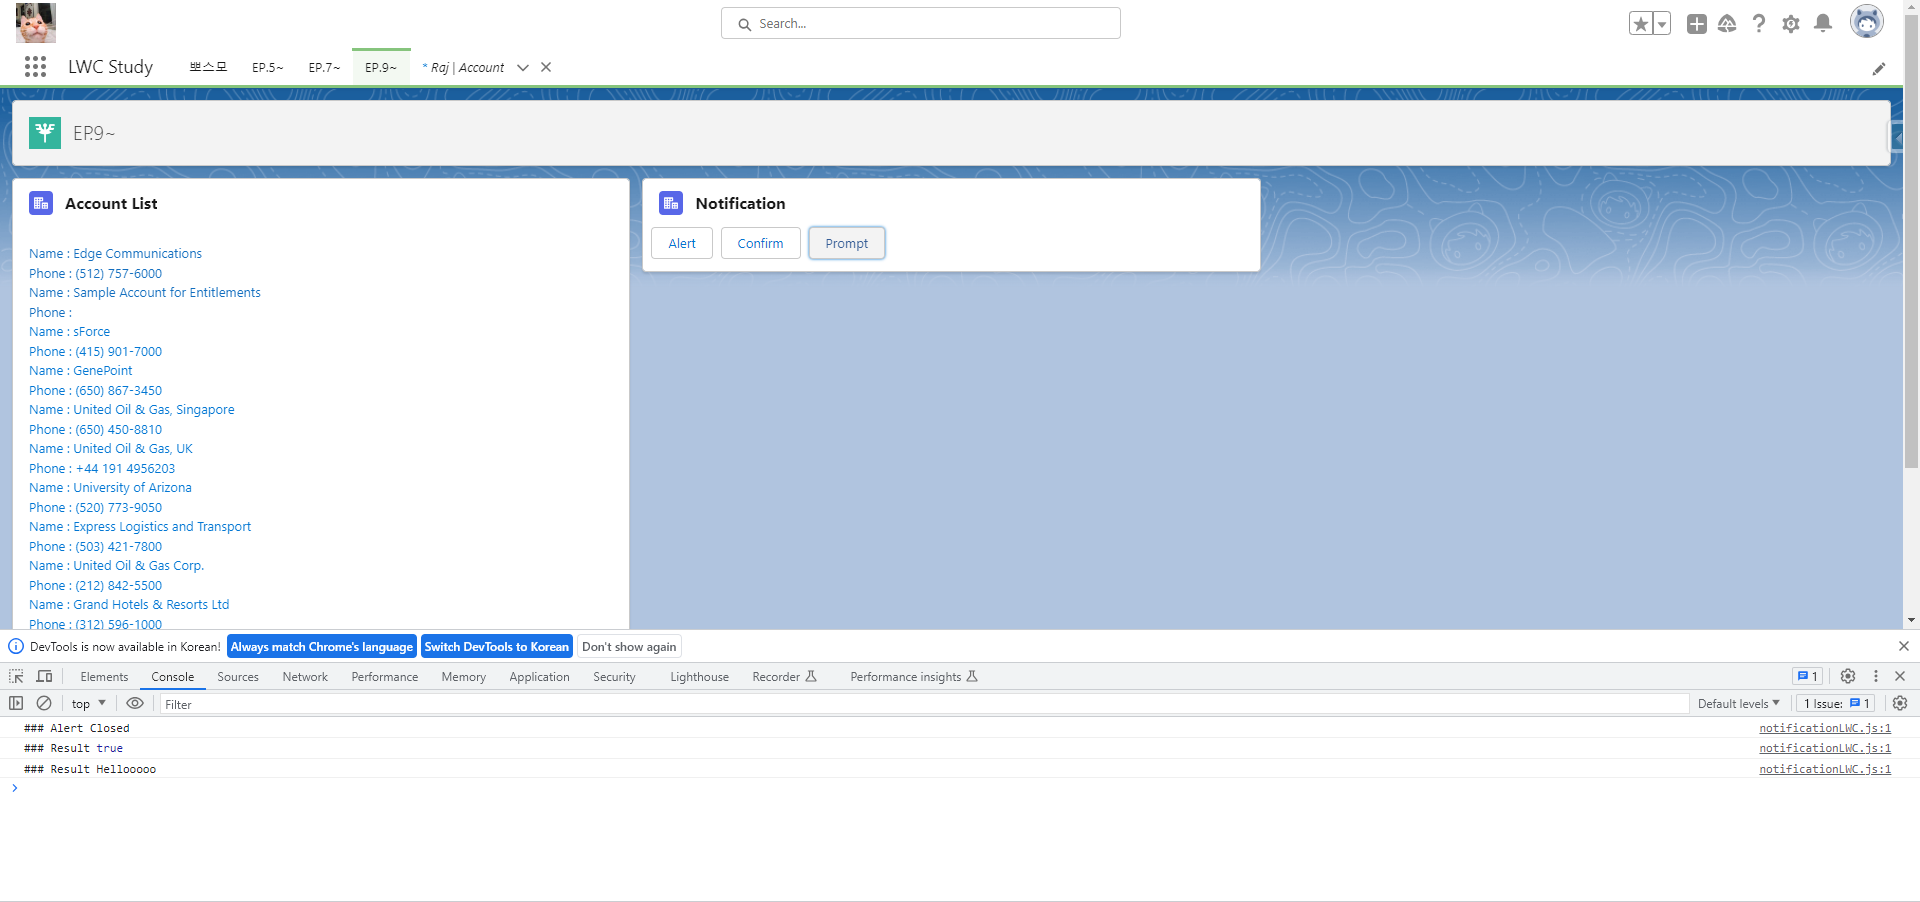Open the console settings gear icon
1920x902 pixels.
pos(1900,703)
